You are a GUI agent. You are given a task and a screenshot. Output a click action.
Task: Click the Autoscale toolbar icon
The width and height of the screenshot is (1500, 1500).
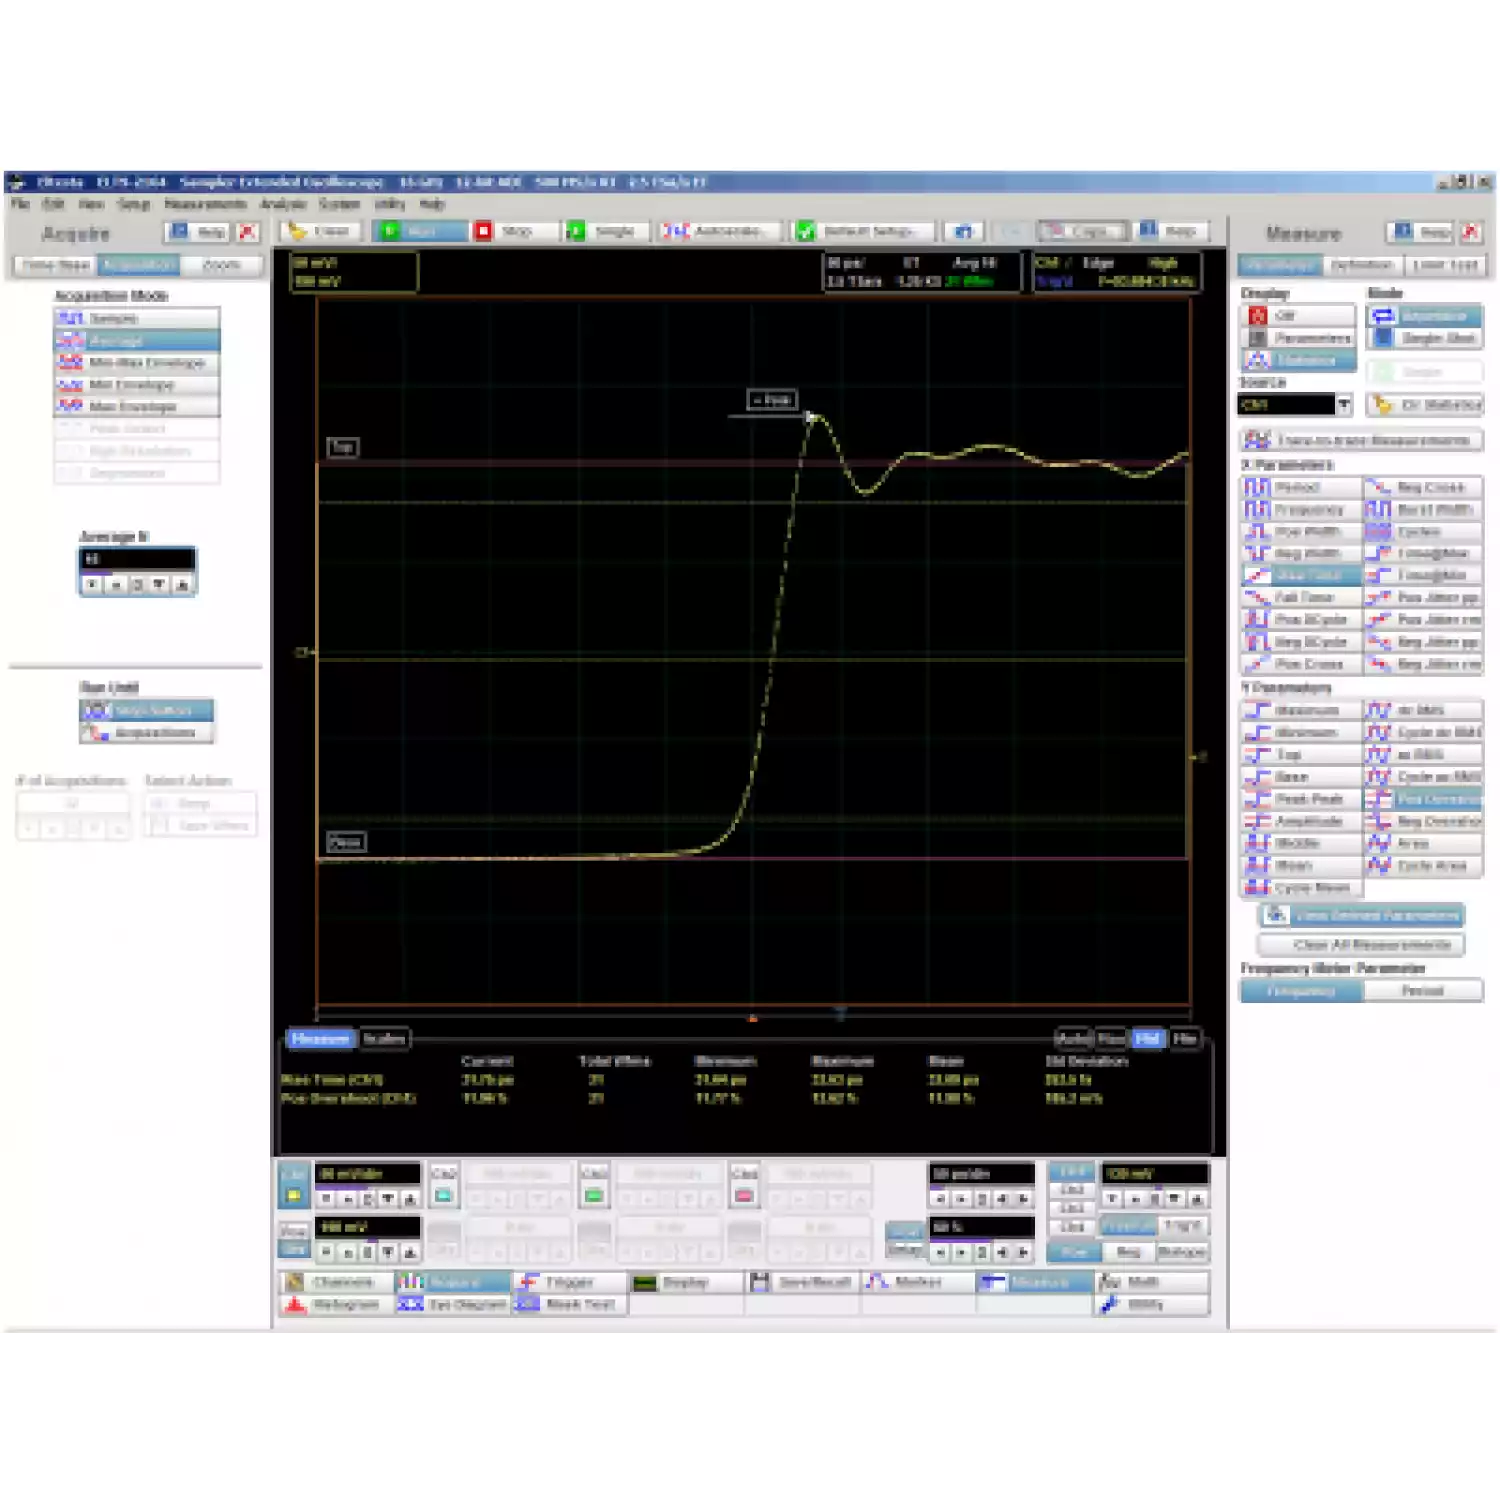(676, 231)
